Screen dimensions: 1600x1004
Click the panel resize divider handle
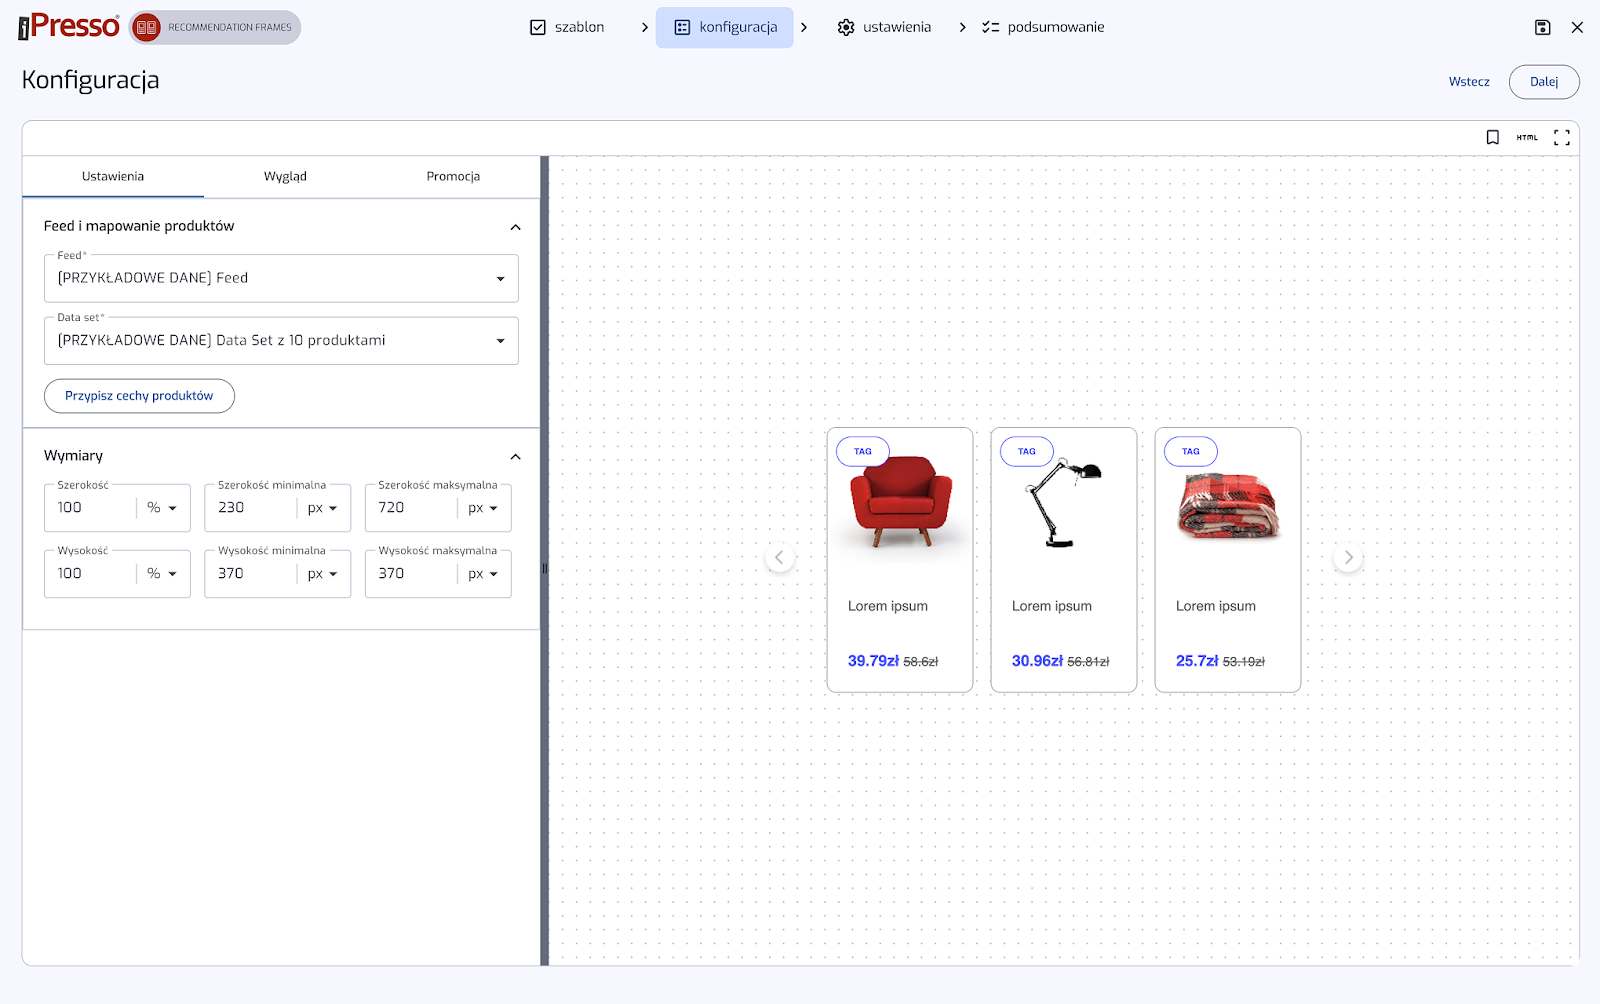pos(545,568)
